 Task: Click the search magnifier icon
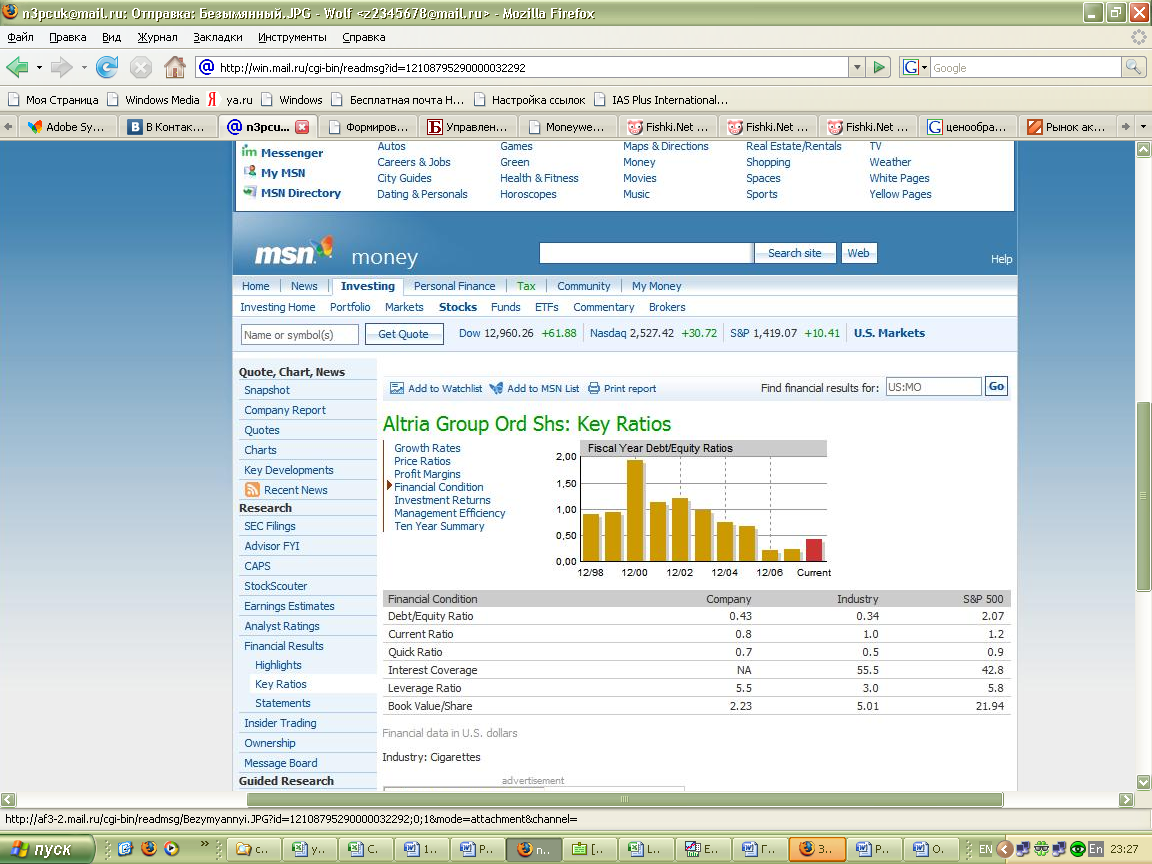1134,68
